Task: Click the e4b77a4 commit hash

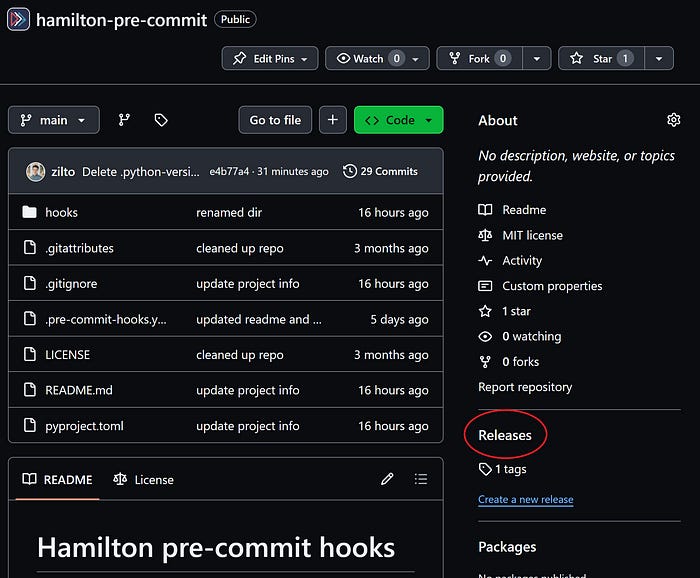Action: coord(229,171)
